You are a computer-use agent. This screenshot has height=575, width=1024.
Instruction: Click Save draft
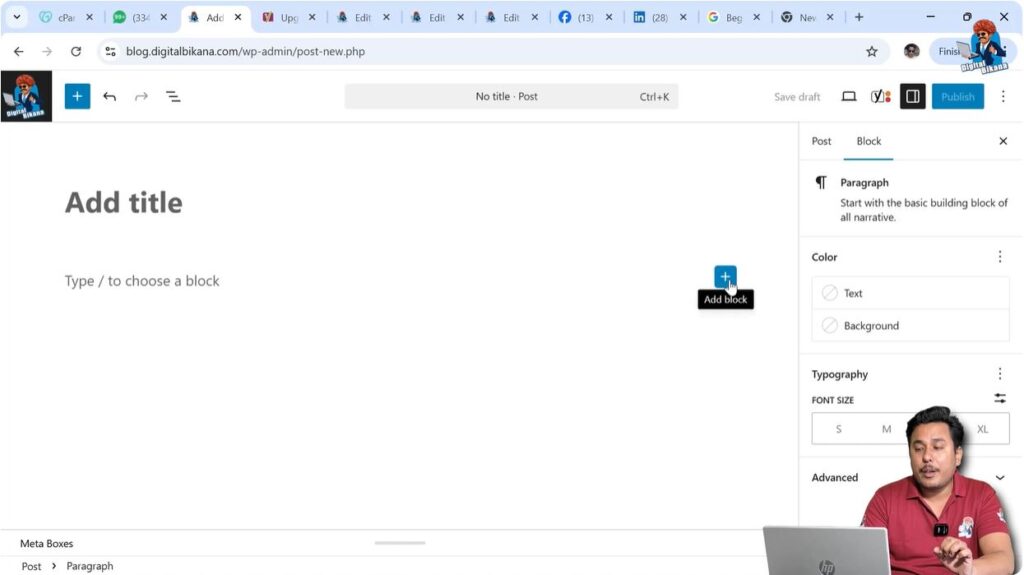pyautogui.click(x=797, y=97)
